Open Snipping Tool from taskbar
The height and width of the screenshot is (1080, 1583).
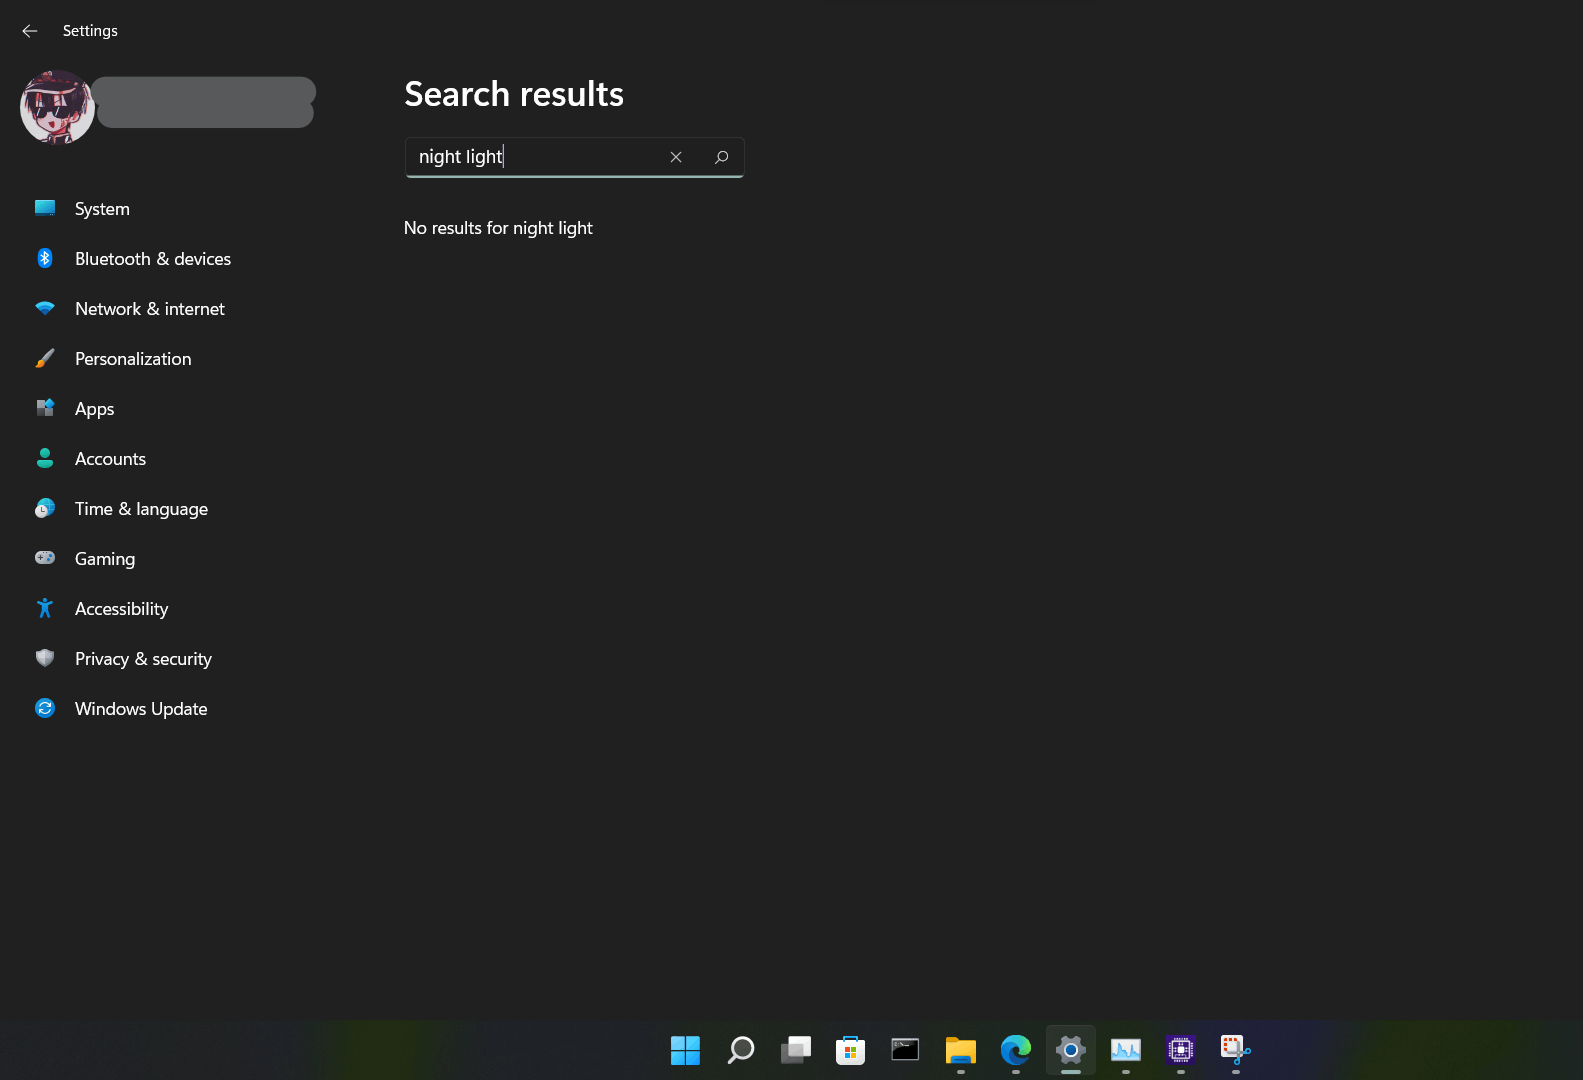pyautogui.click(x=1236, y=1050)
